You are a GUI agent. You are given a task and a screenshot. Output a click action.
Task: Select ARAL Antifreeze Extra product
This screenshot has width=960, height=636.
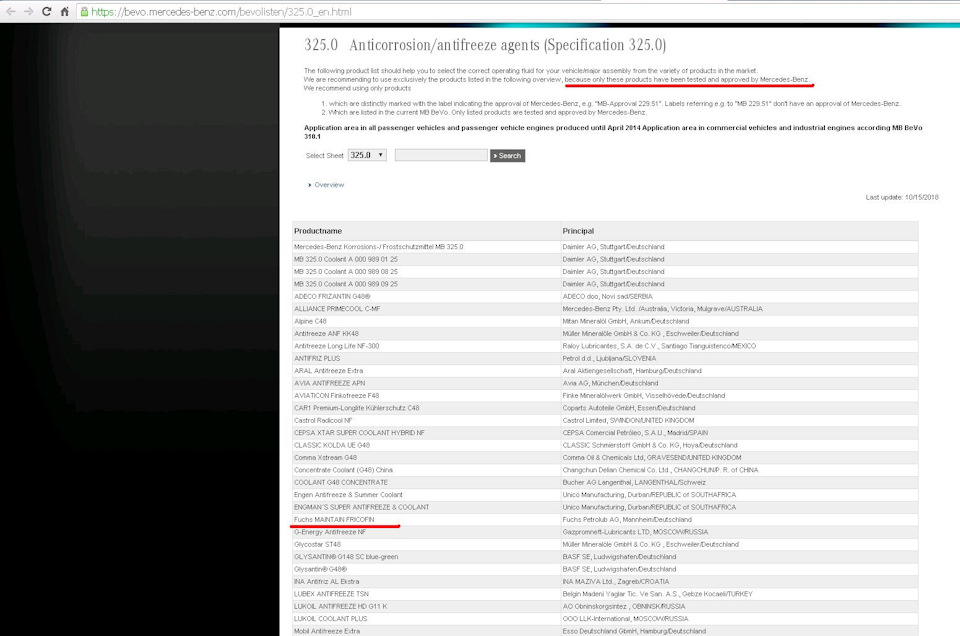[328, 371]
